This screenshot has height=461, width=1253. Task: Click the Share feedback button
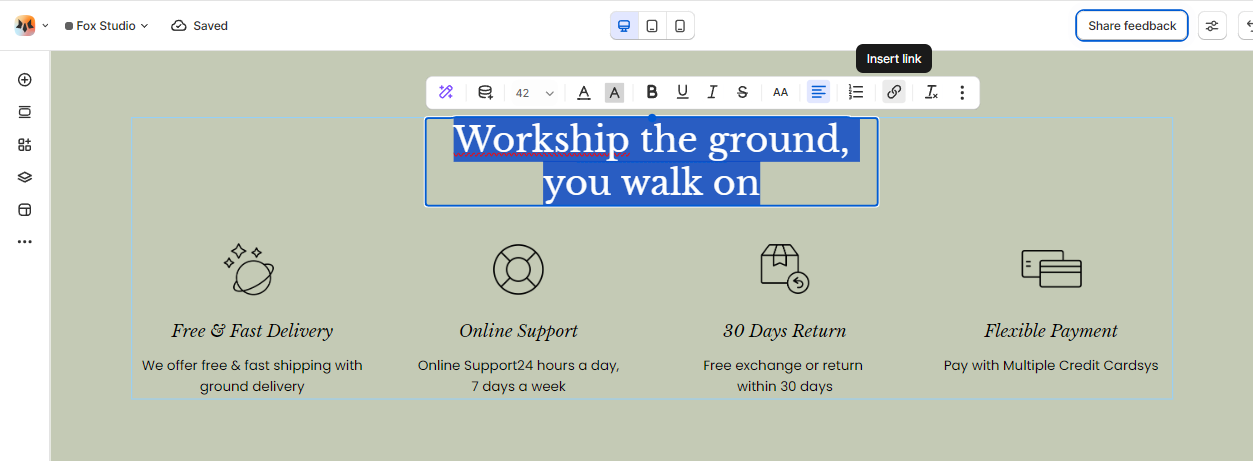(1132, 26)
